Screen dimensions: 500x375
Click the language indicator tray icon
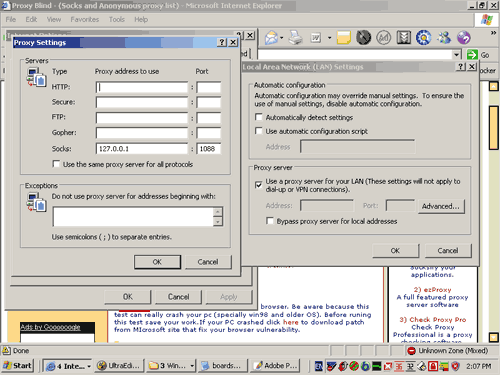pos(319,366)
